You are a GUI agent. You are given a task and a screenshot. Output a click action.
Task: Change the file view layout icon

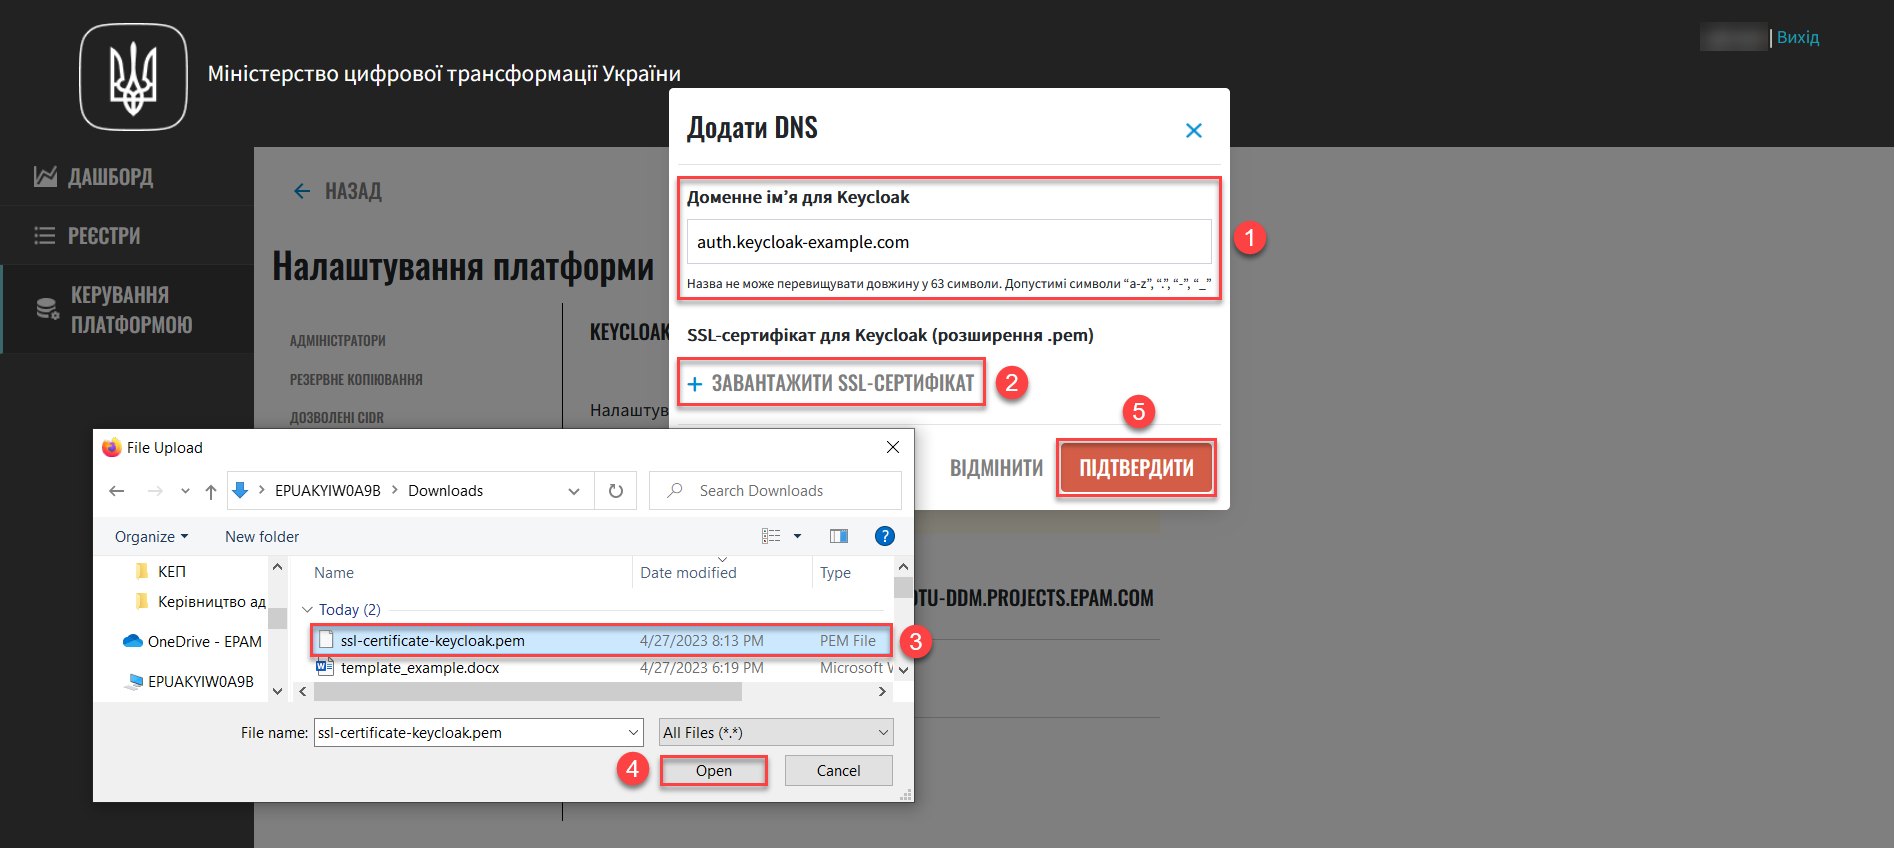click(771, 536)
